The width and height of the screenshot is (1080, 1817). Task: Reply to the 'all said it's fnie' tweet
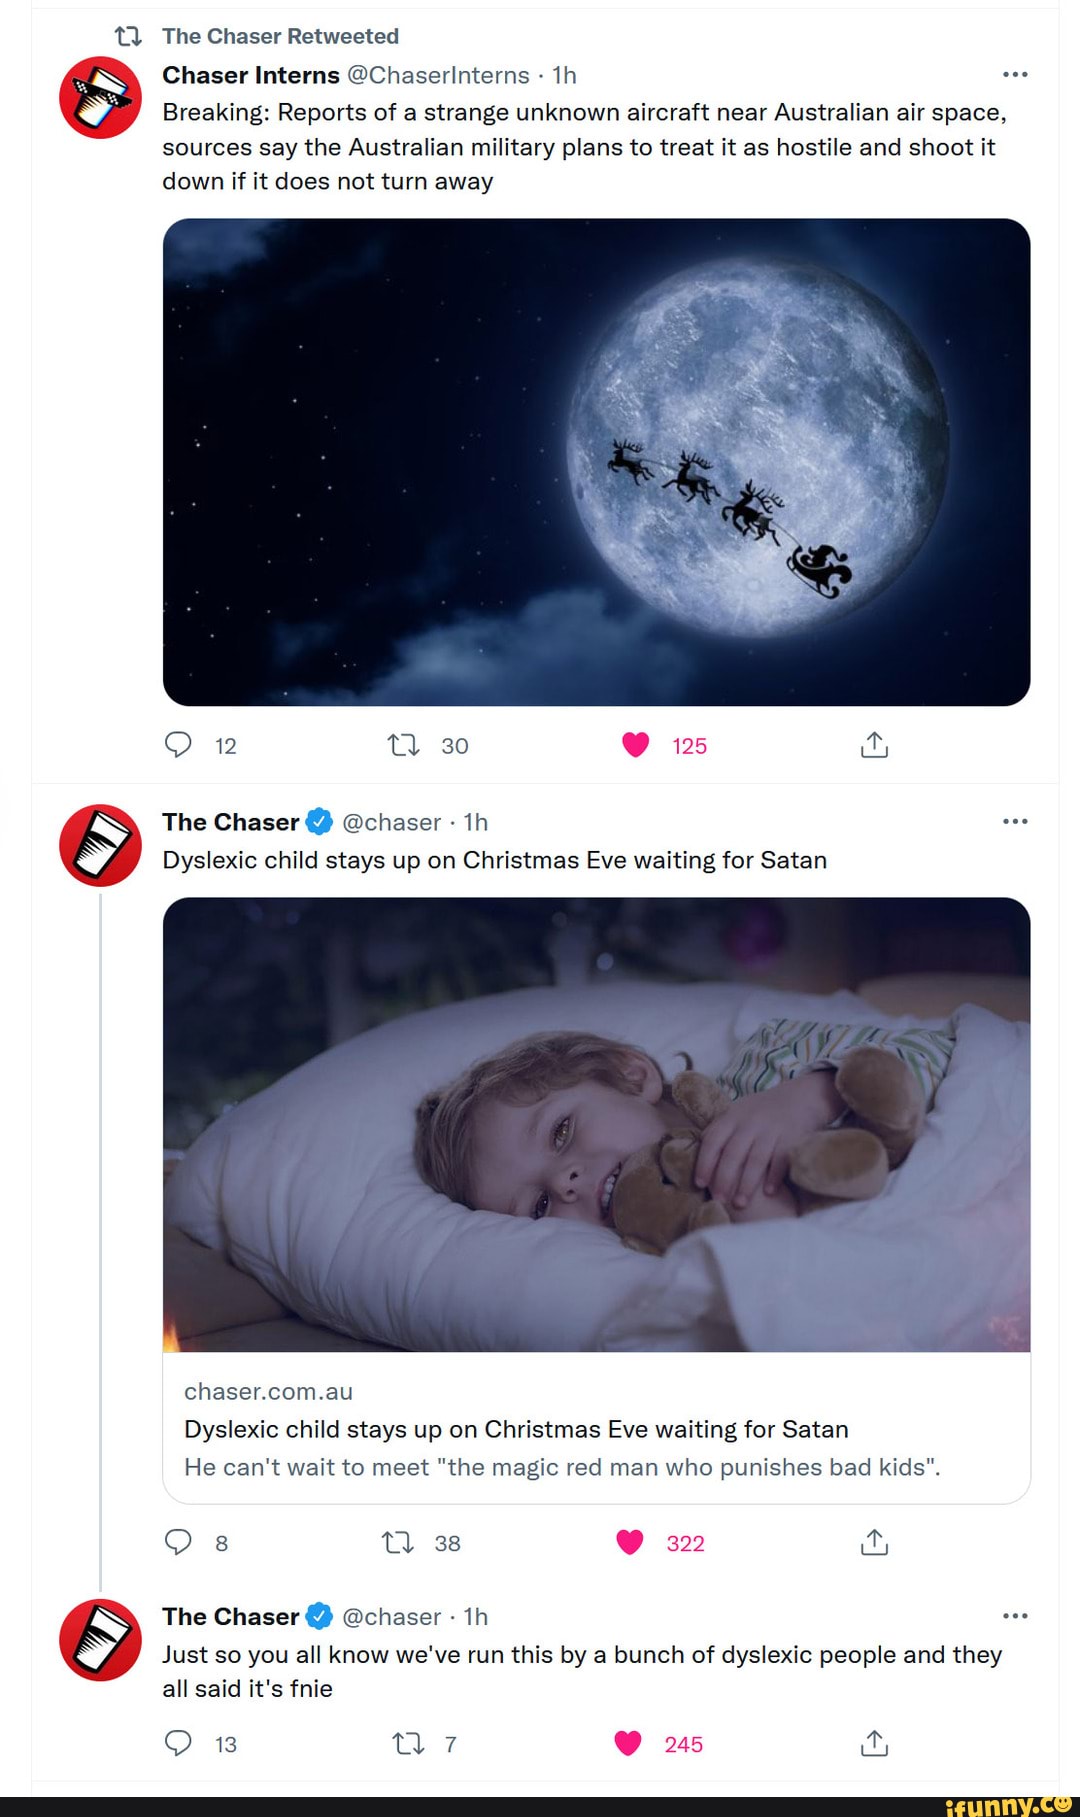178,1743
